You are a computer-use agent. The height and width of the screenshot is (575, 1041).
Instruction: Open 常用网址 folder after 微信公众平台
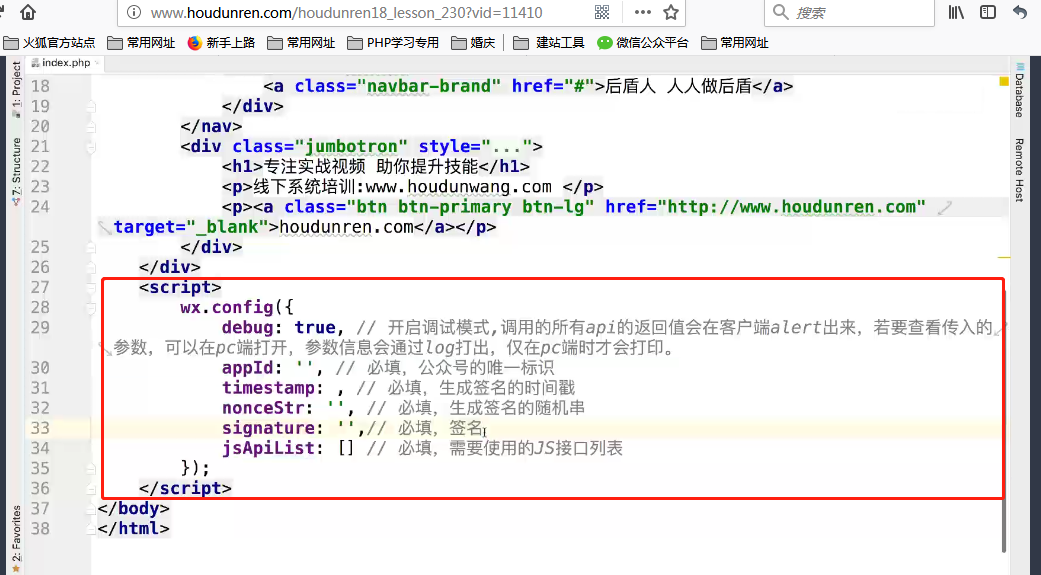tap(735, 42)
